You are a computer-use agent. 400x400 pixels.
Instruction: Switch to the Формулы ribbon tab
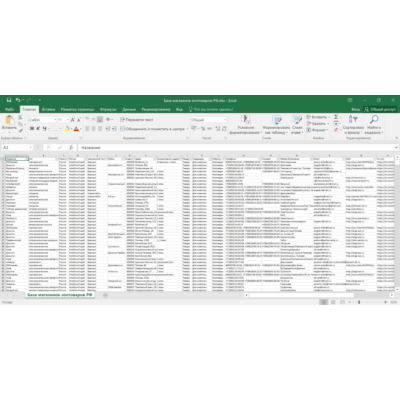tap(108, 109)
